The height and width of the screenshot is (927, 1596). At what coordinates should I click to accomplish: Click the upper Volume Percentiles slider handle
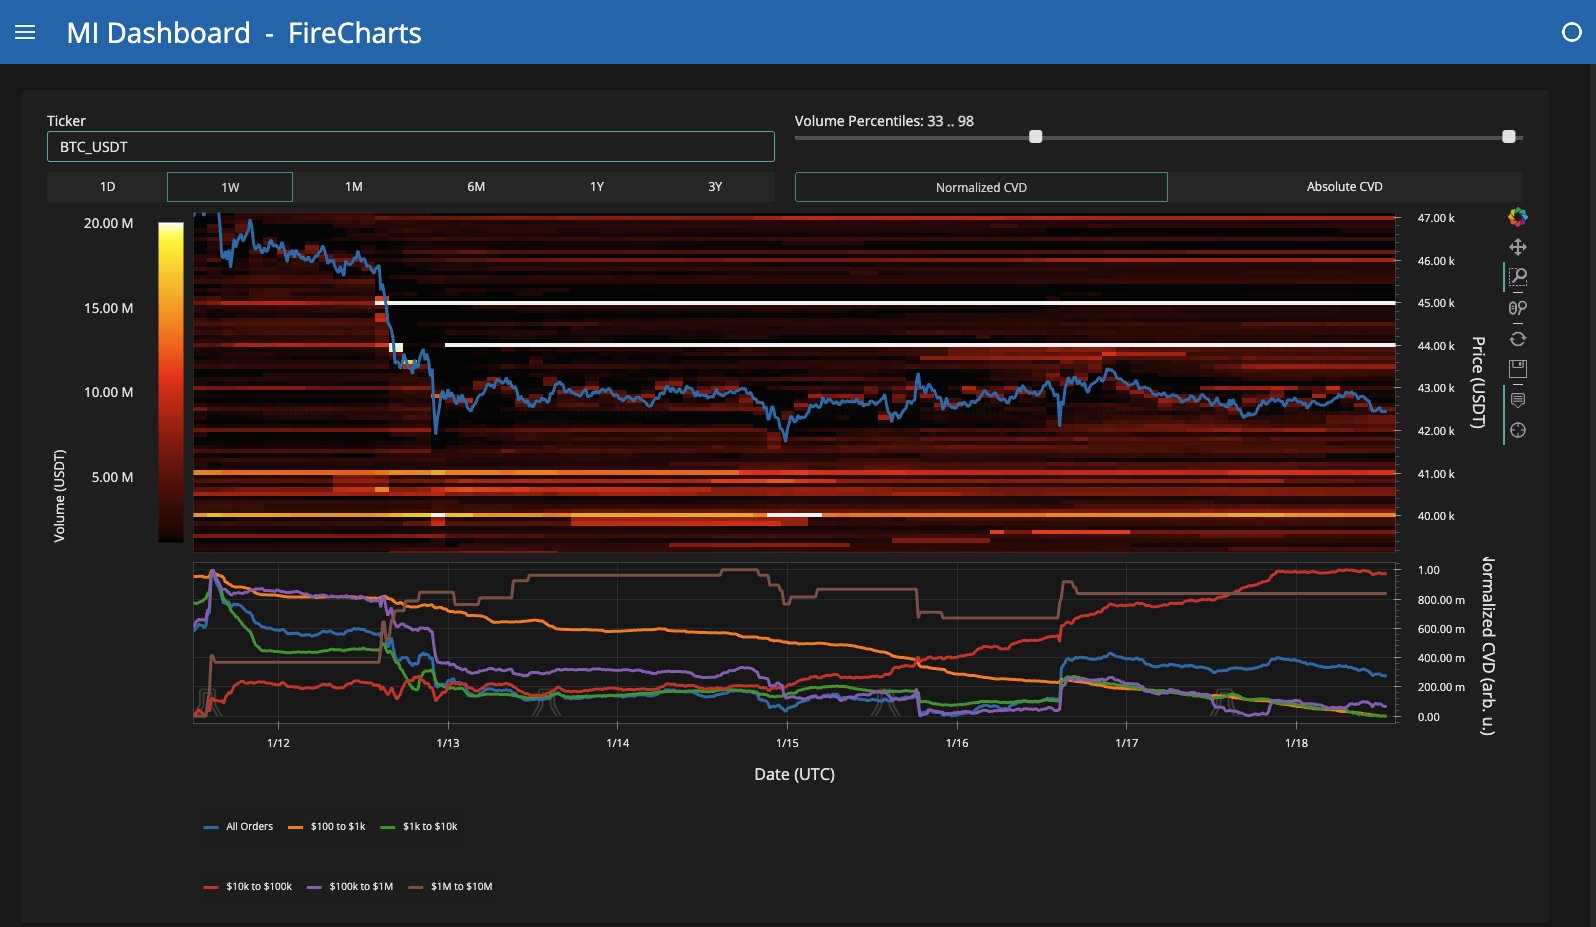(x=1508, y=137)
